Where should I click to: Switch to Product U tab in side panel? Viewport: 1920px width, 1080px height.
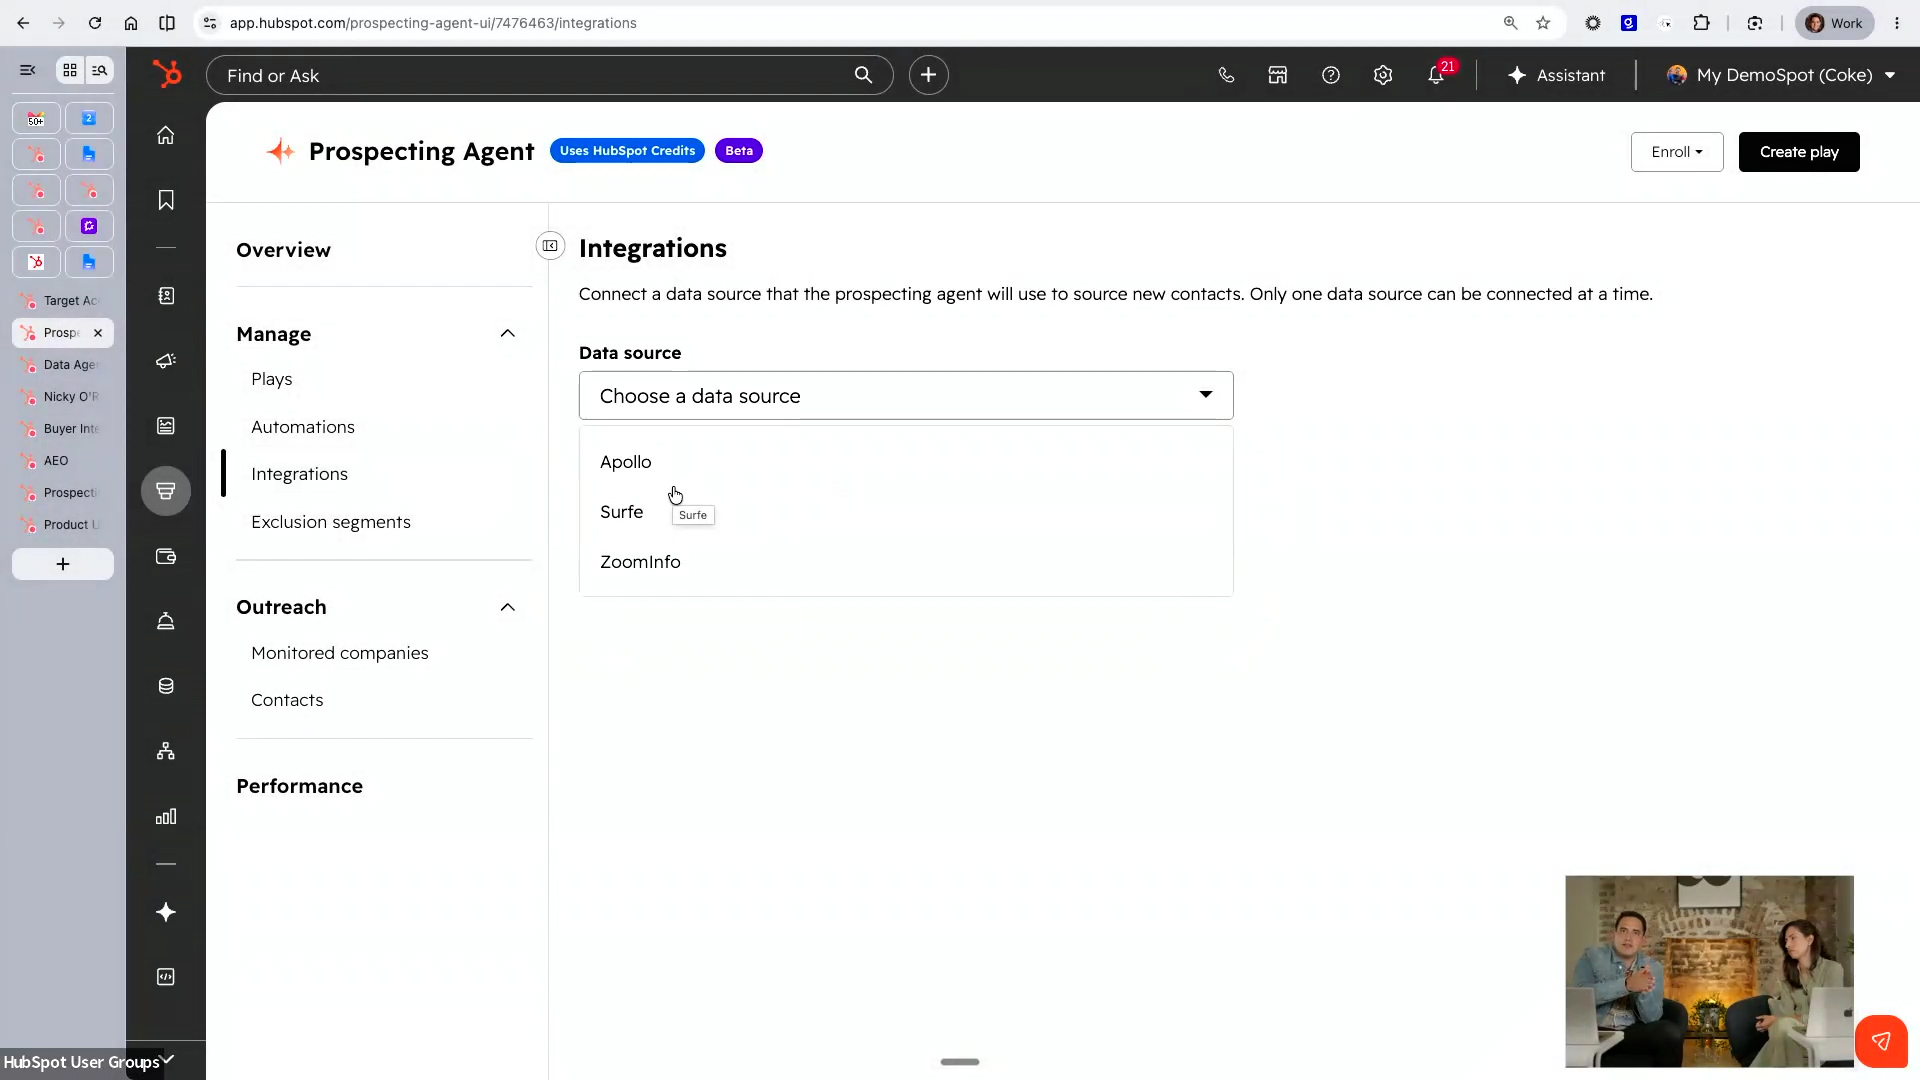point(63,525)
